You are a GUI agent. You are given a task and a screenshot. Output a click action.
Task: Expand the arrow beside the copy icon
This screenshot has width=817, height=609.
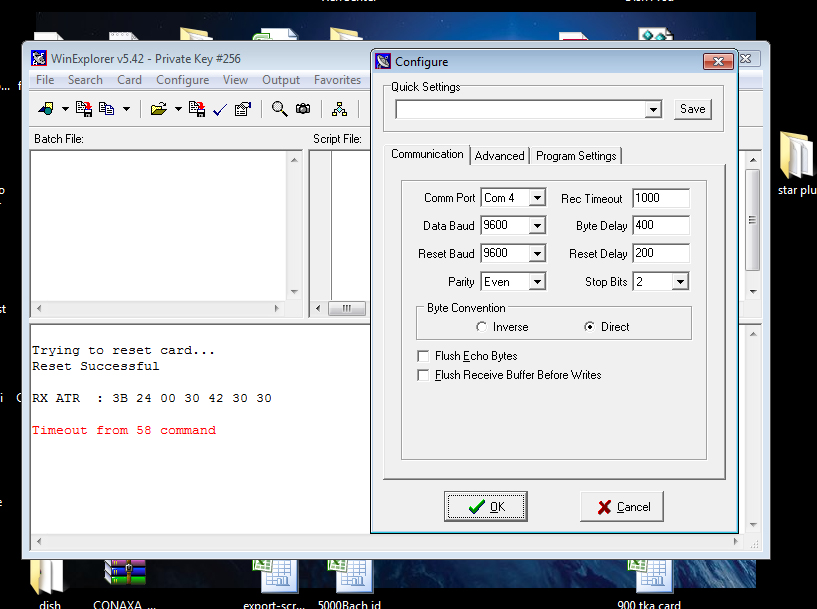click(x=126, y=109)
